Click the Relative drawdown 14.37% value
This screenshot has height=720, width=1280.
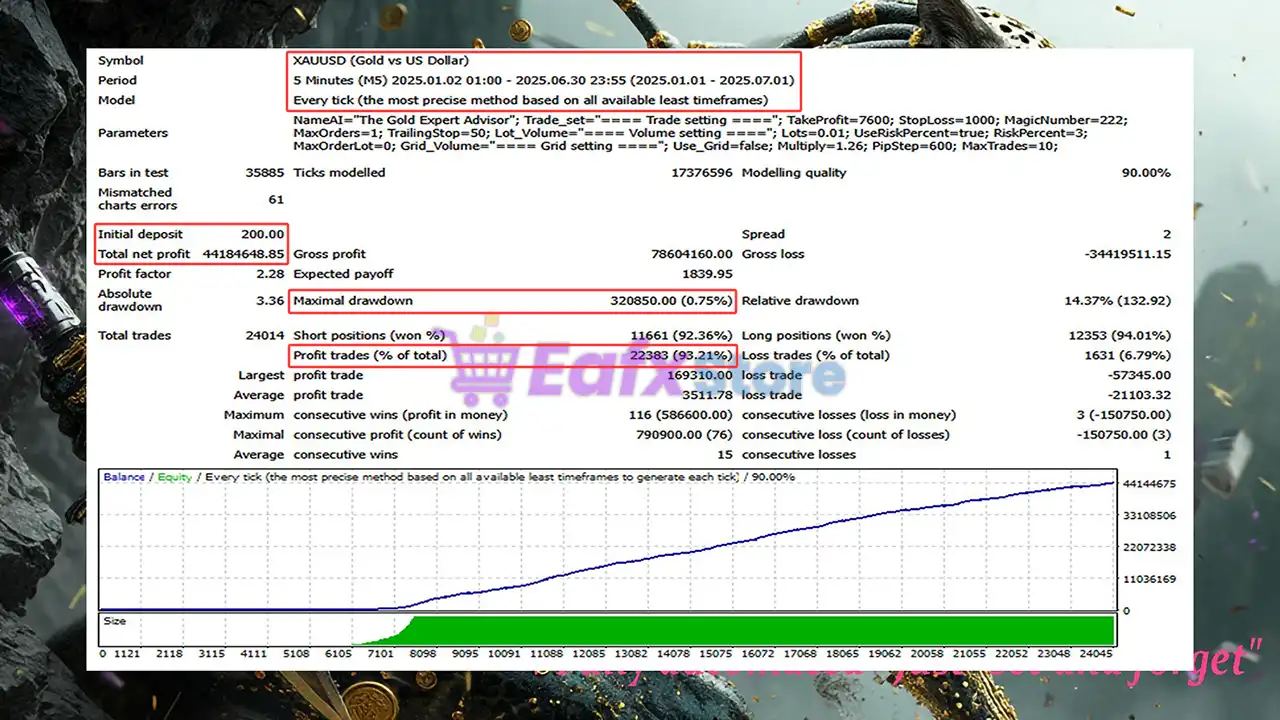(x=1117, y=300)
